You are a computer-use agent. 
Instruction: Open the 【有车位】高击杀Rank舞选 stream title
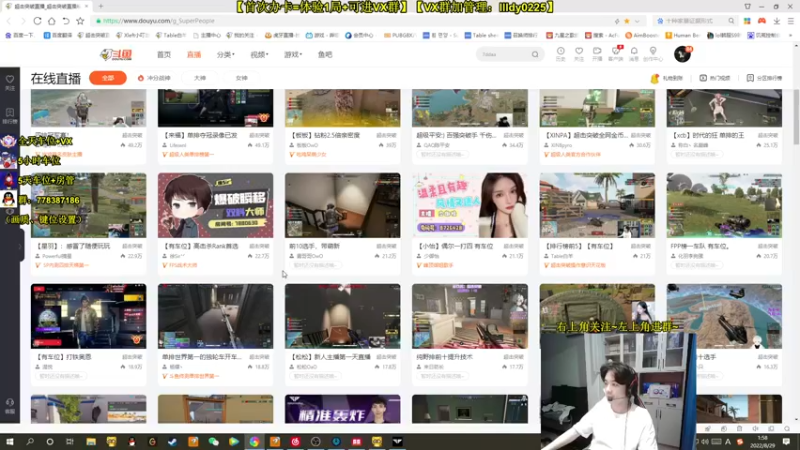pyautogui.click(x=201, y=246)
